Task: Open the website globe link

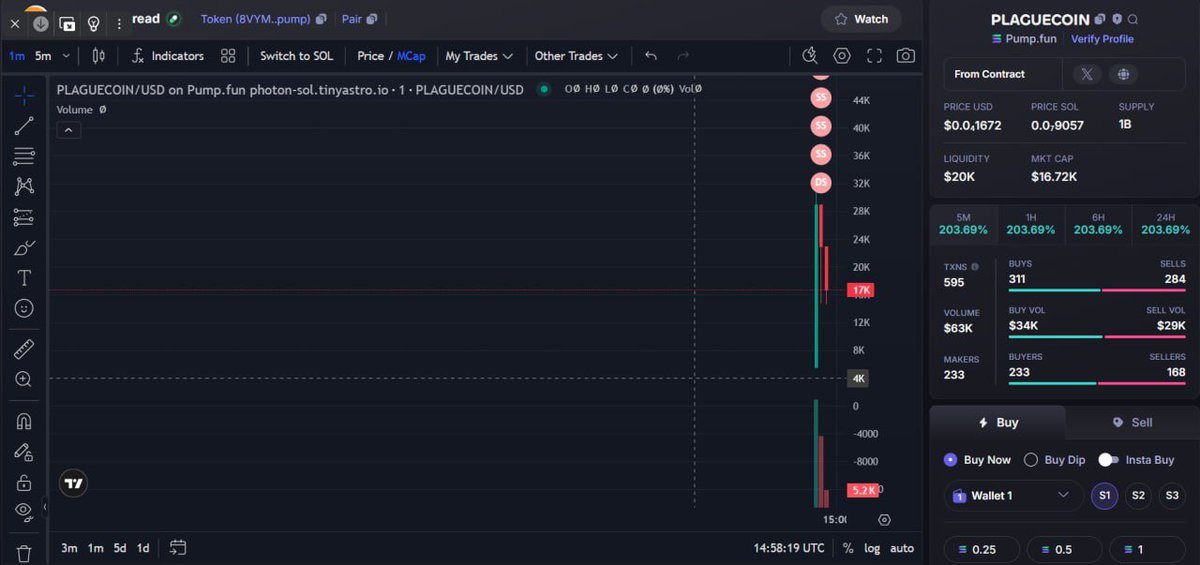Action: point(1123,74)
